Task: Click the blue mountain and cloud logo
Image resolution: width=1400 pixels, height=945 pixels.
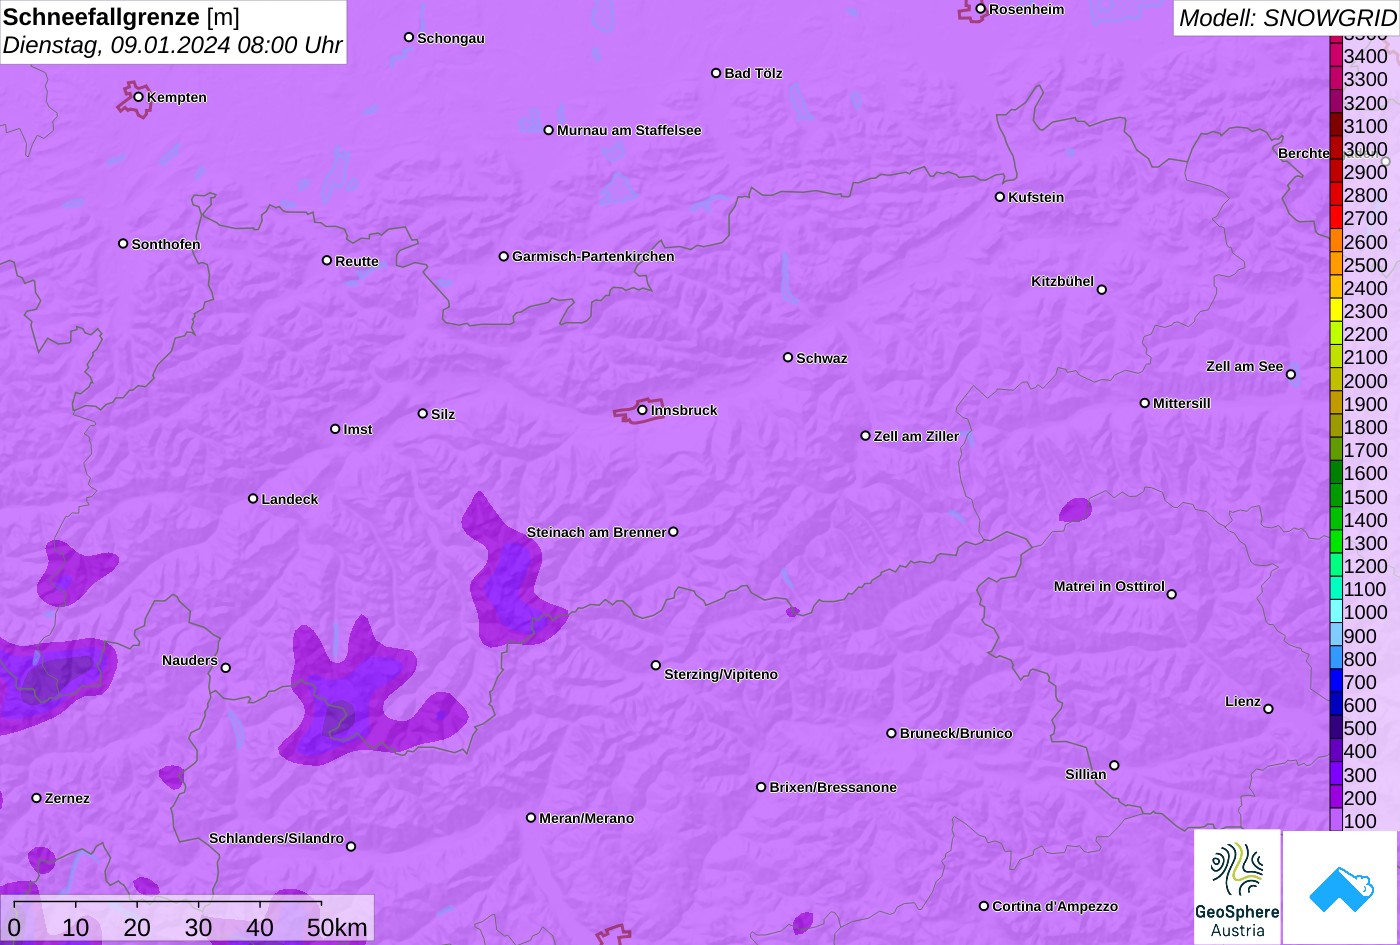Action: 1341,887
